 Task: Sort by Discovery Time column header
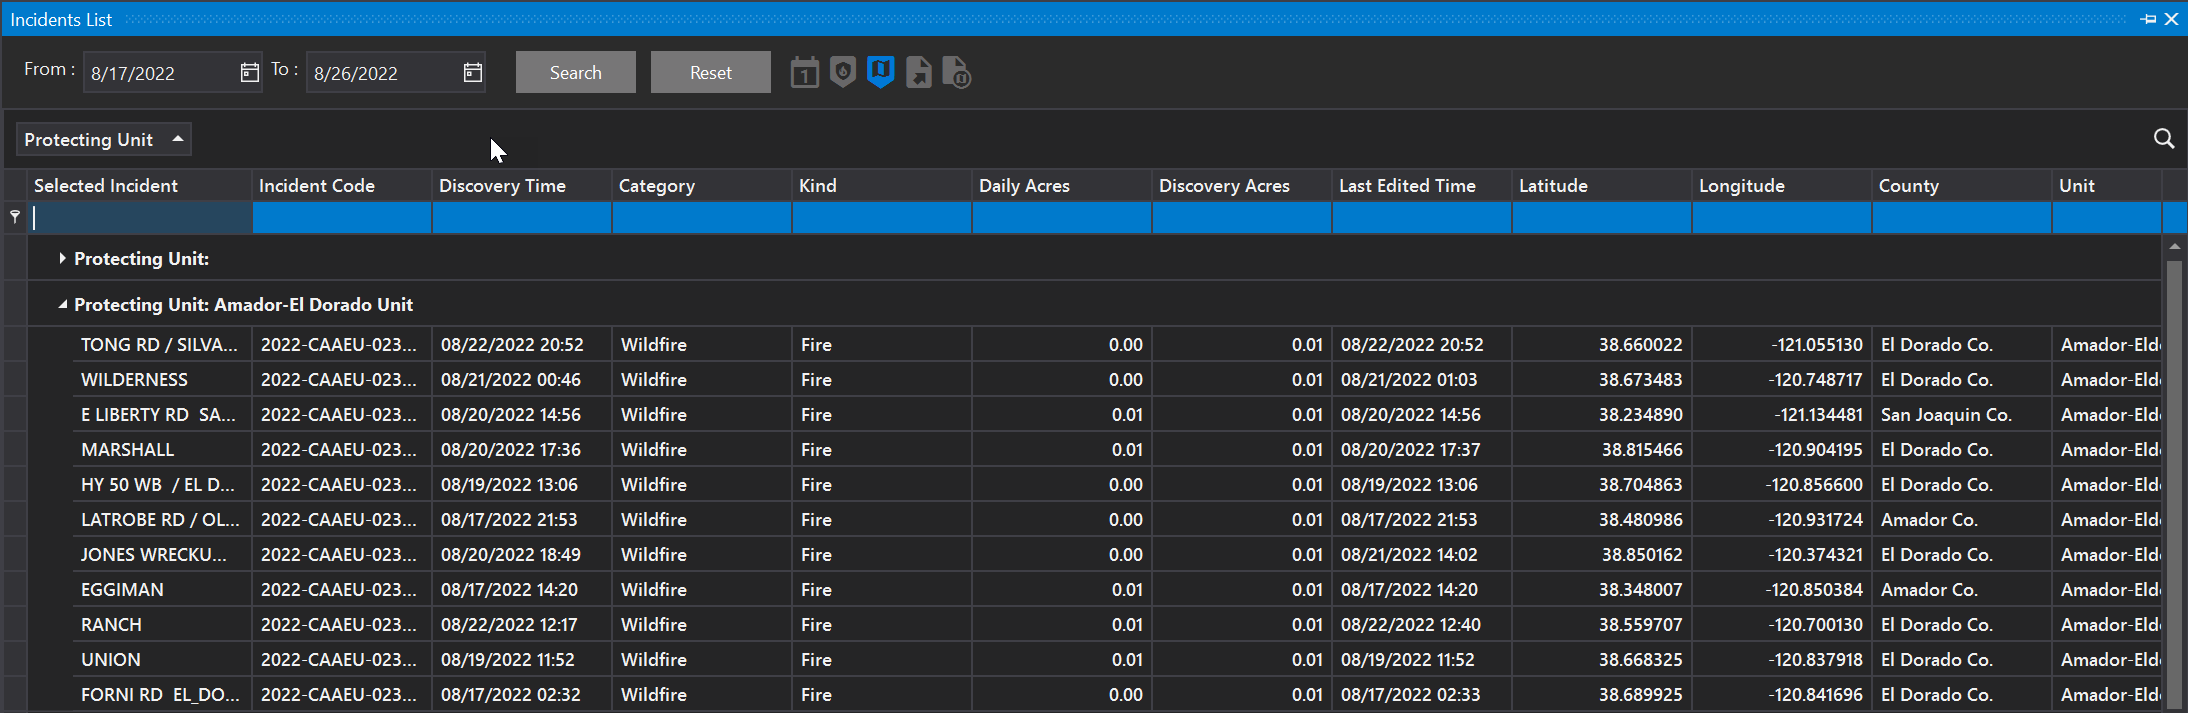tap(502, 186)
